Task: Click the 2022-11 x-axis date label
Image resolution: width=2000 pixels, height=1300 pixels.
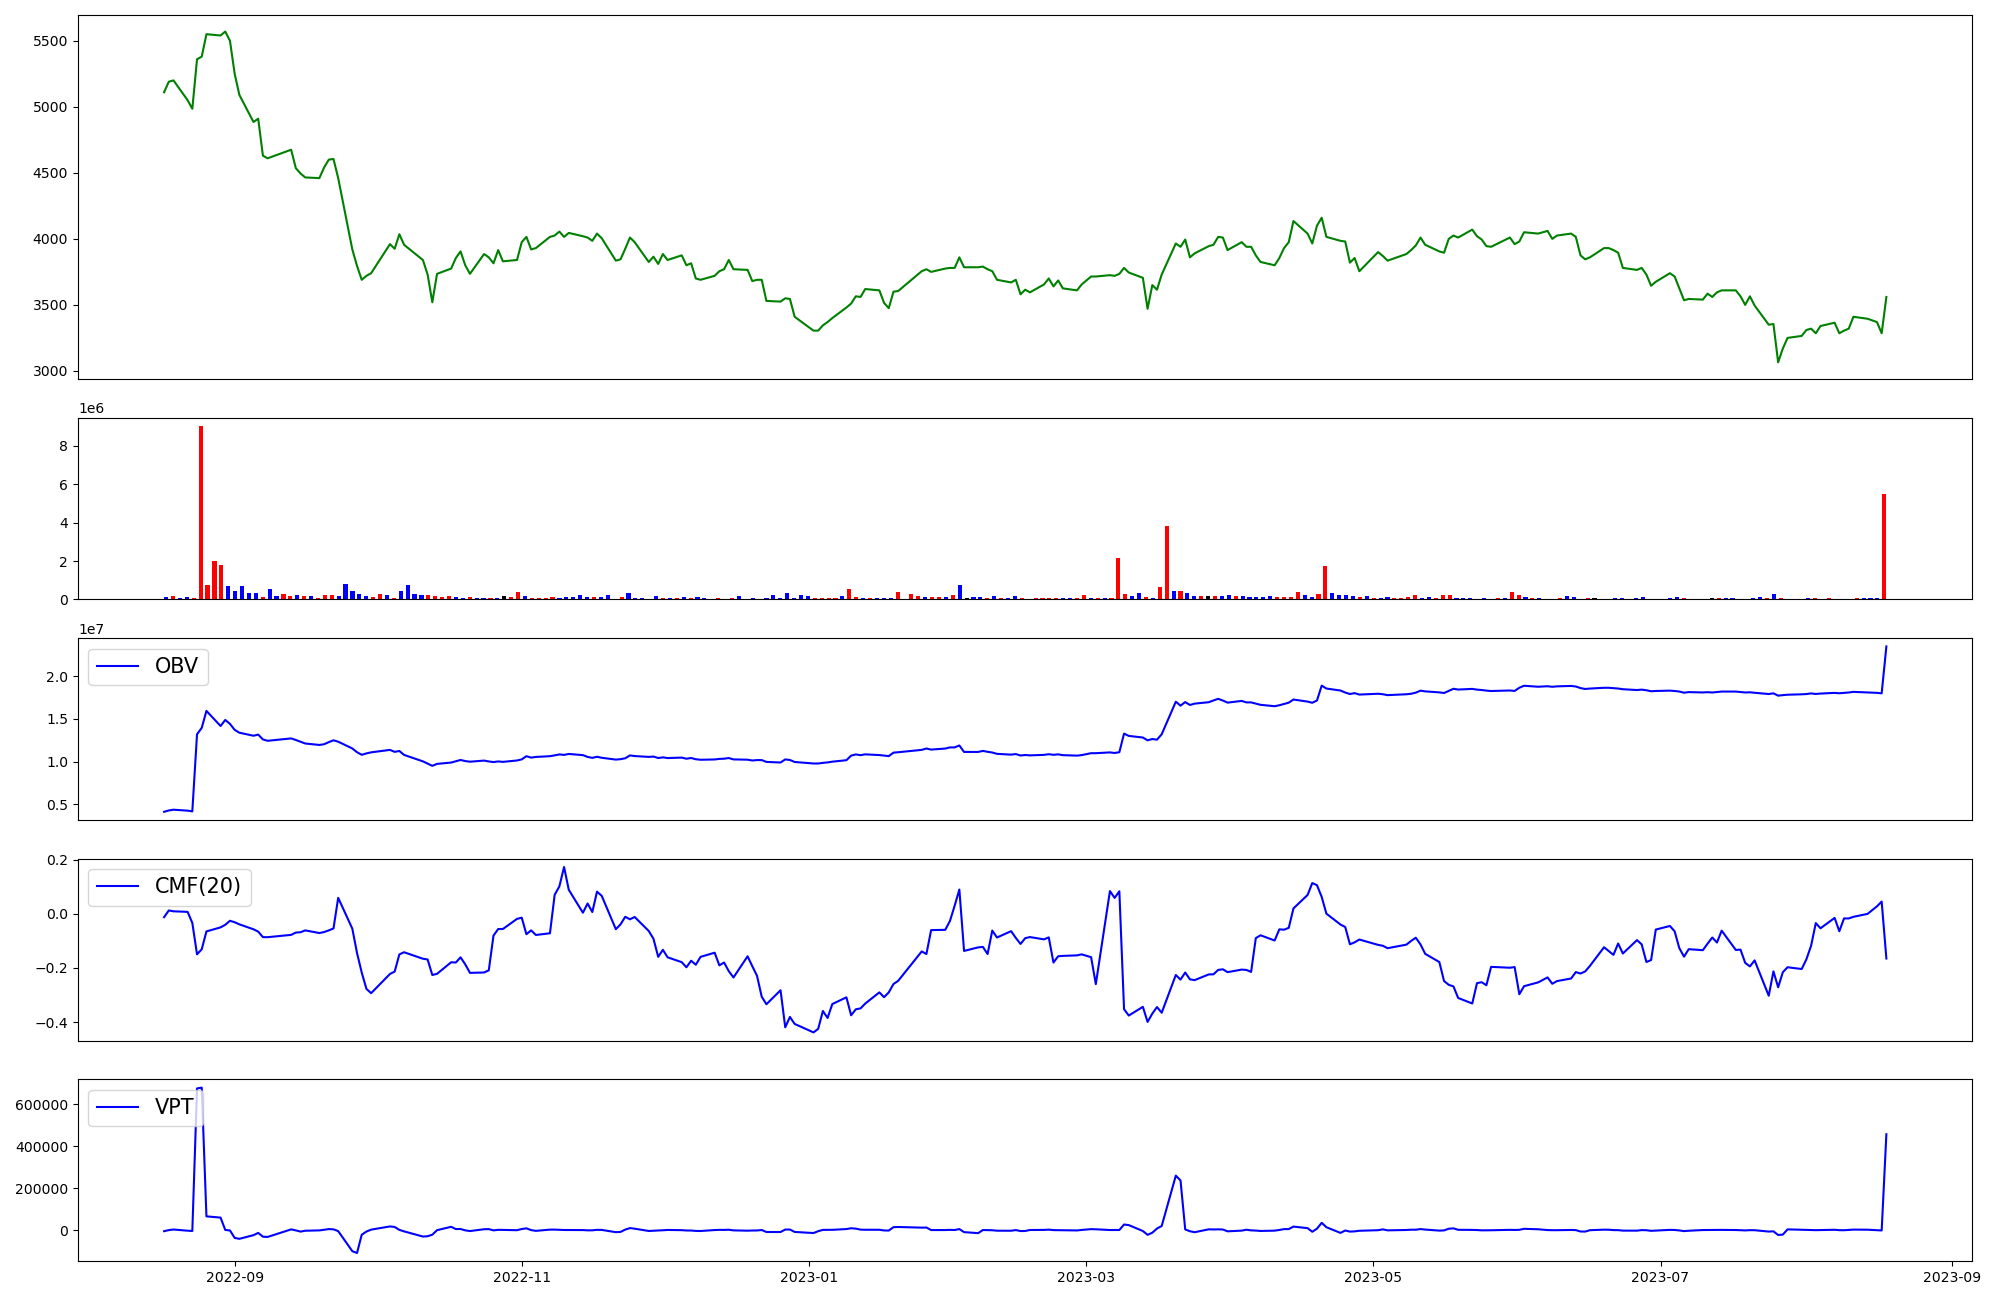Action: pos(522,1277)
